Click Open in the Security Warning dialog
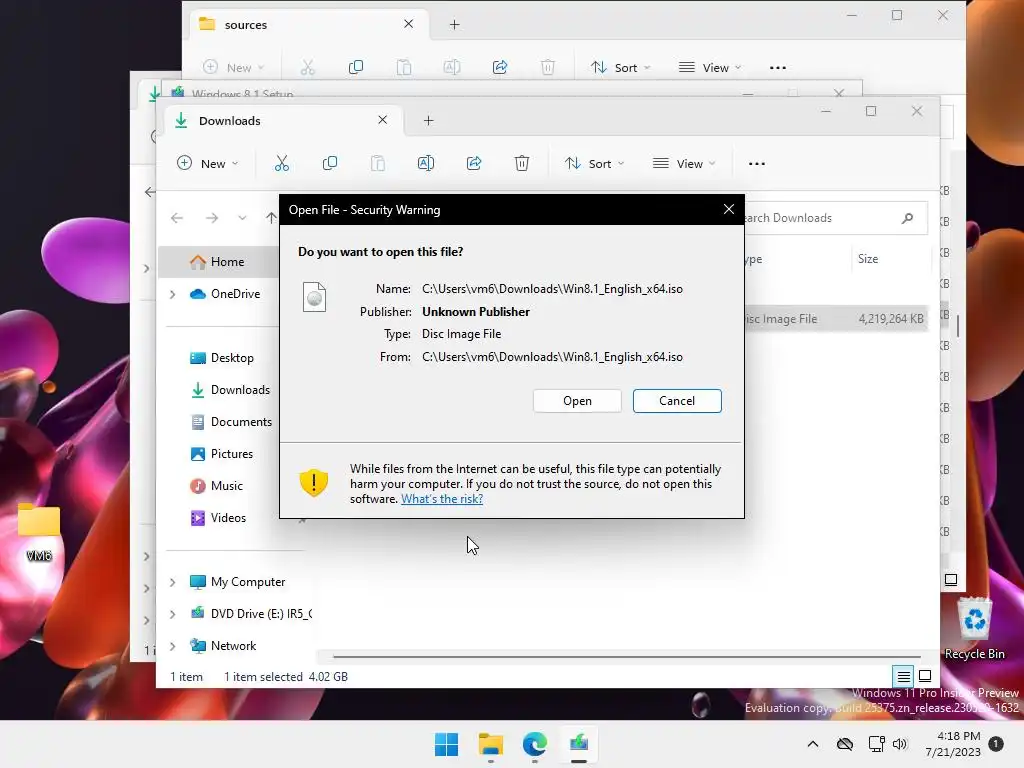Viewport: 1024px width, 768px height. 577,401
